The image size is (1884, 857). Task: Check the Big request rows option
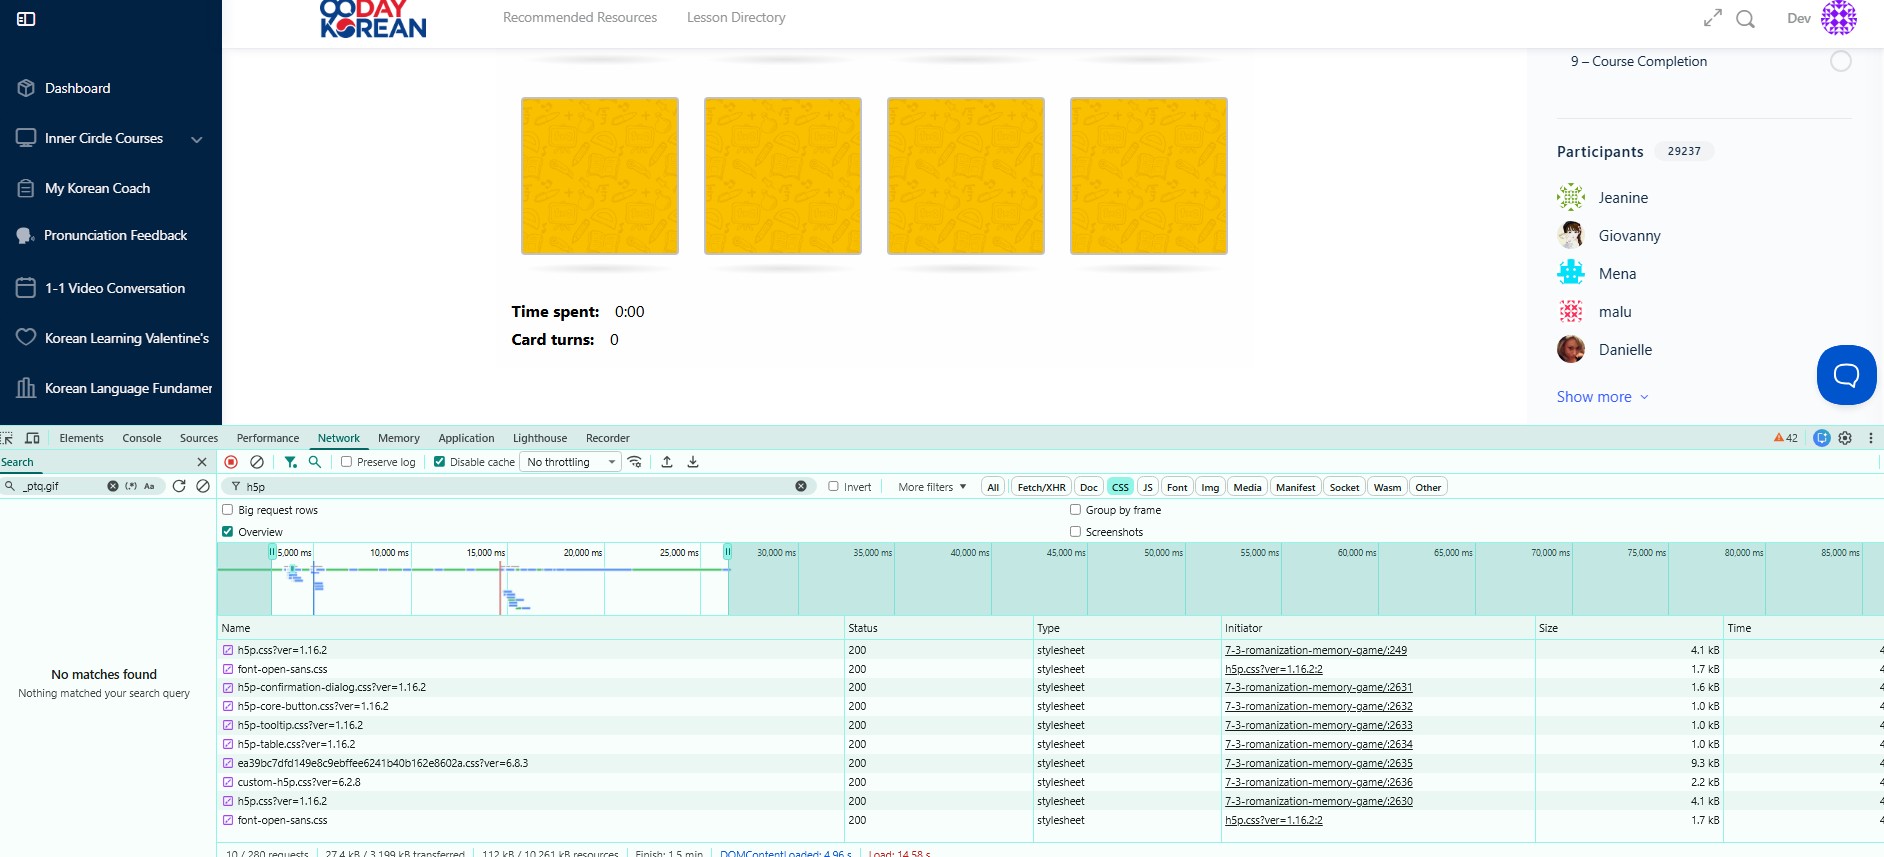click(228, 510)
